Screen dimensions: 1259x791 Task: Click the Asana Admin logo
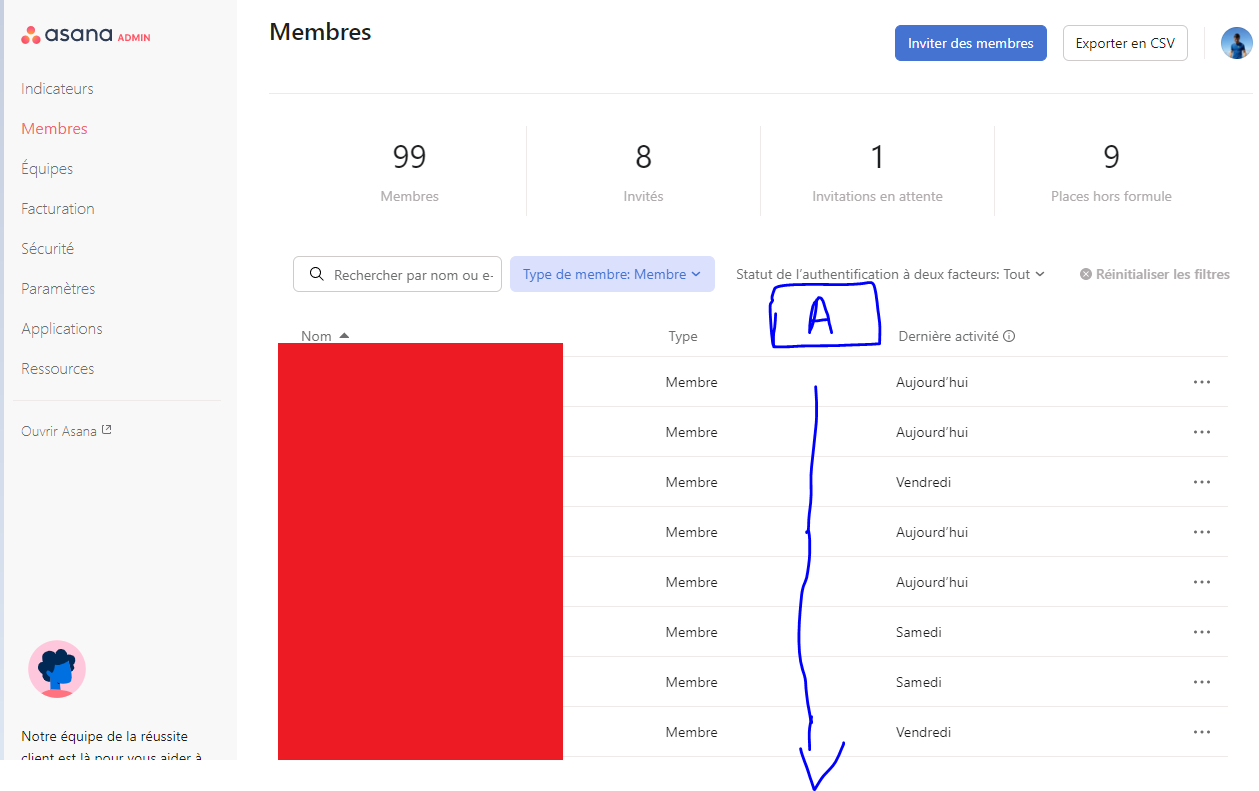click(x=86, y=36)
